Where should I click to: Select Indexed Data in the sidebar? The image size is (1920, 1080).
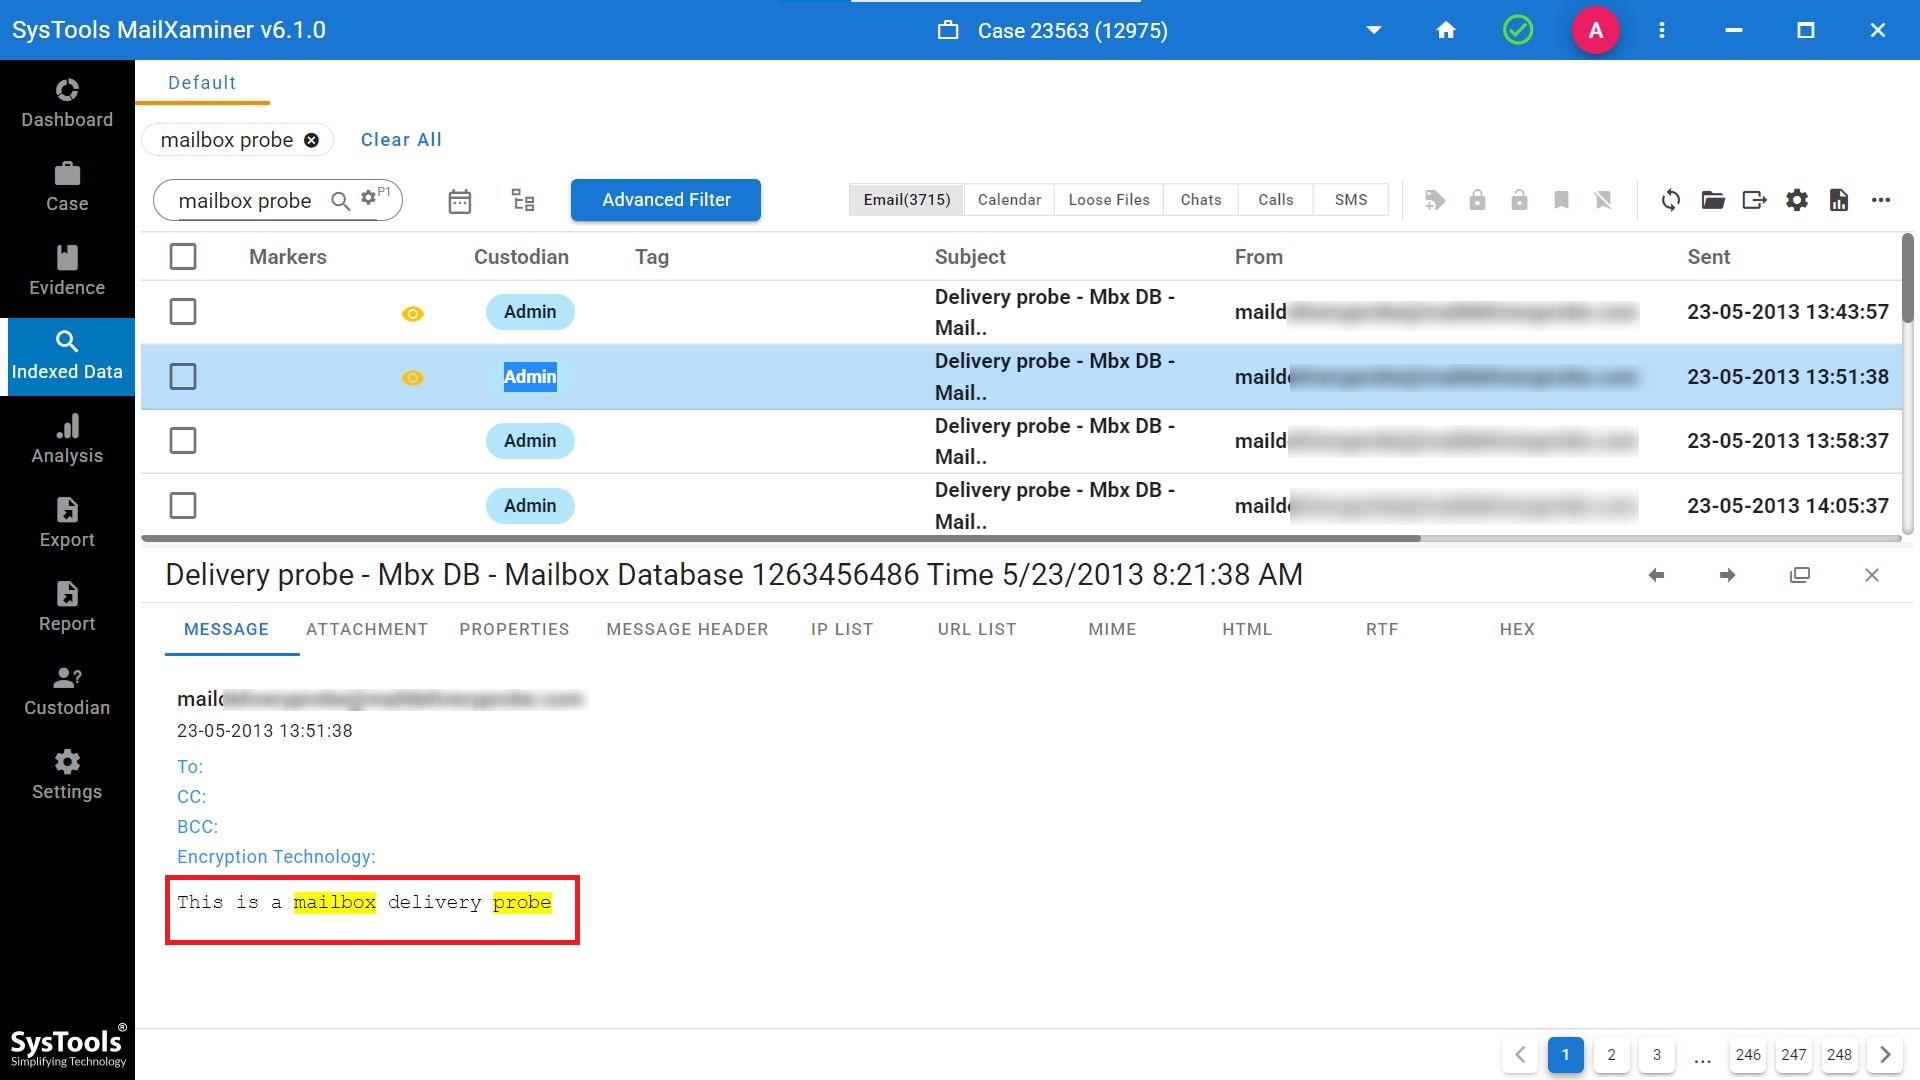tap(67, 356)
